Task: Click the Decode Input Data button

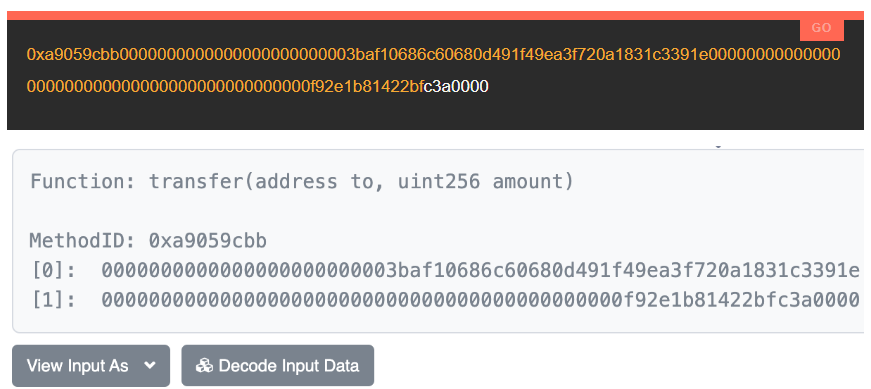Action: tap(277, 366)
